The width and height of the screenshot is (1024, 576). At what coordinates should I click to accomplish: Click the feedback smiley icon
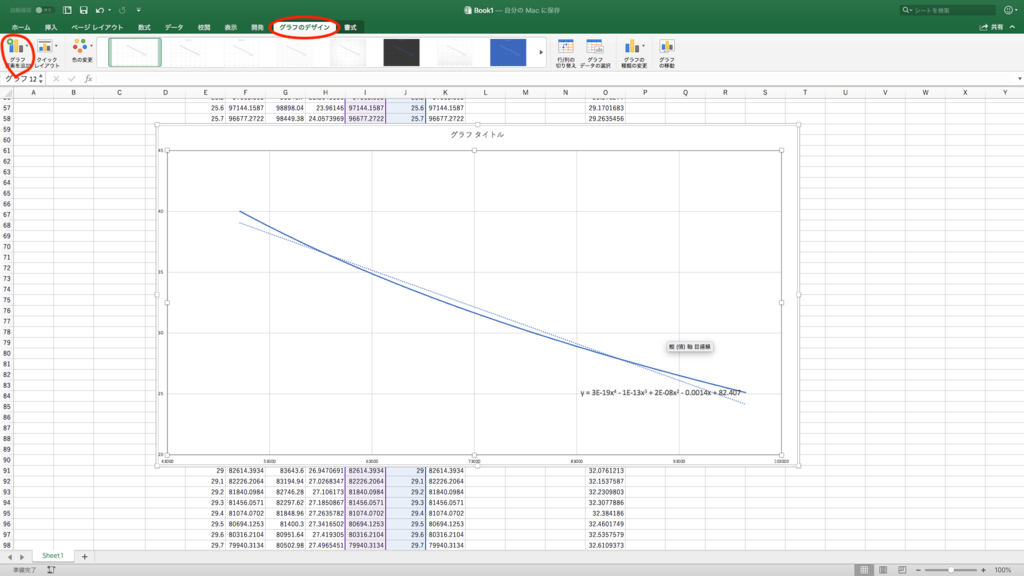point(1008,10)
